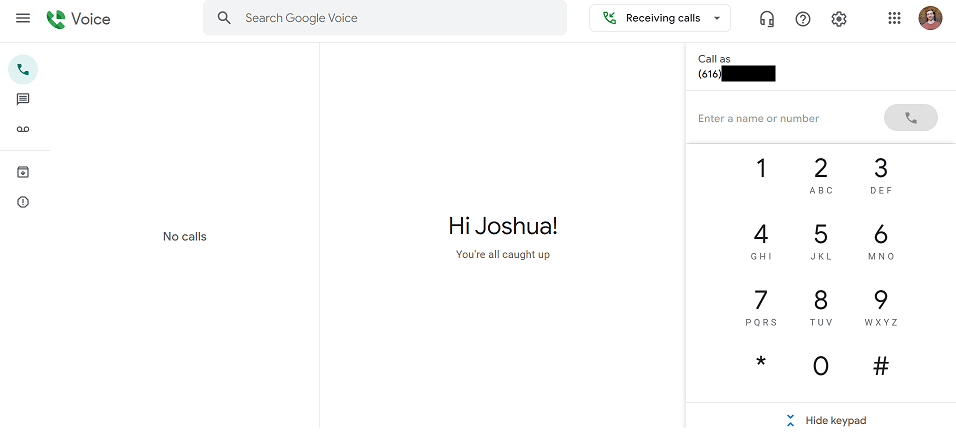Viewport: 956px width, 439px height.
Task: Click the headset audio settings icon
Action: tap(767, 19)
